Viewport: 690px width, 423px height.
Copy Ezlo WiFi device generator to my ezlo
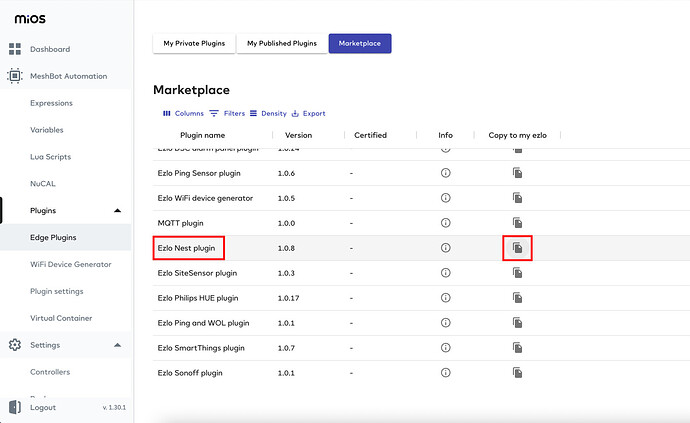pyautogui.click(x=518, y=198)
